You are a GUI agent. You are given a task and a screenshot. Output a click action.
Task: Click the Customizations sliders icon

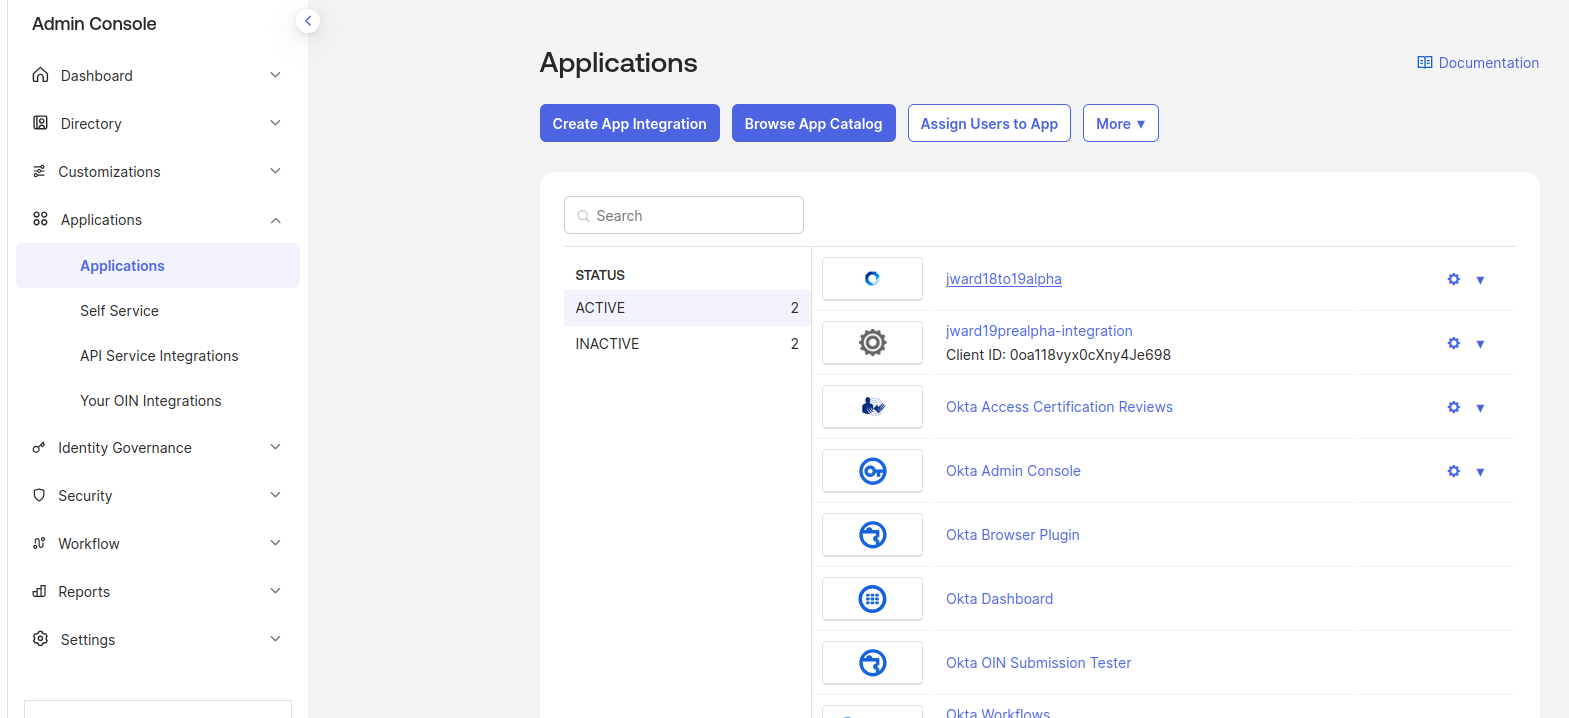pyautogui.click(x=39, y=171)
